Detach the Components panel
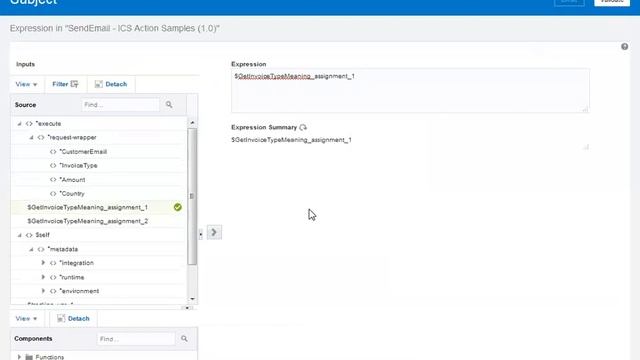The width and height of the screenshot is (640, 360). 73,318
